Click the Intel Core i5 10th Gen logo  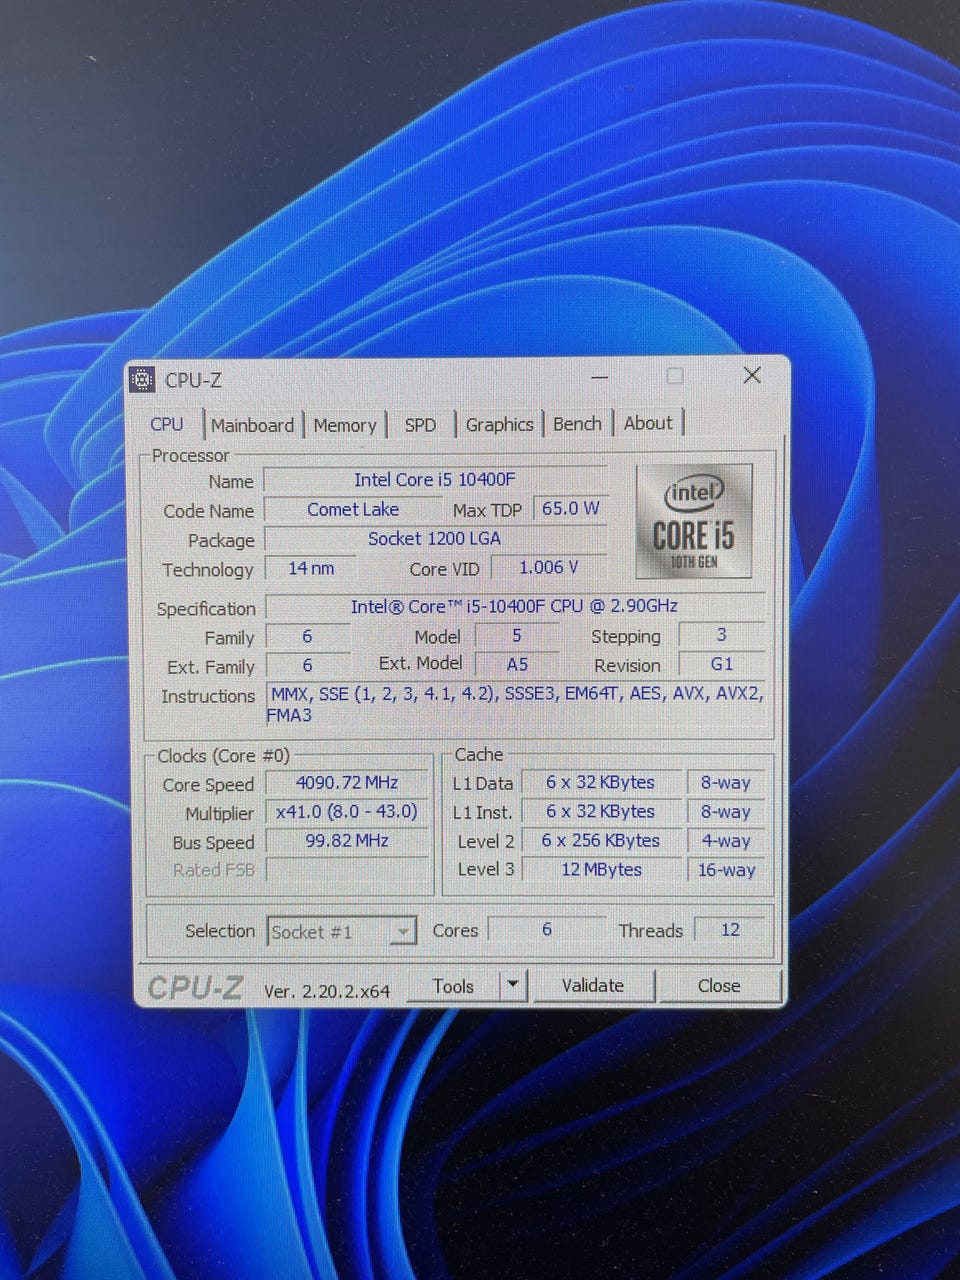(694, 521)
